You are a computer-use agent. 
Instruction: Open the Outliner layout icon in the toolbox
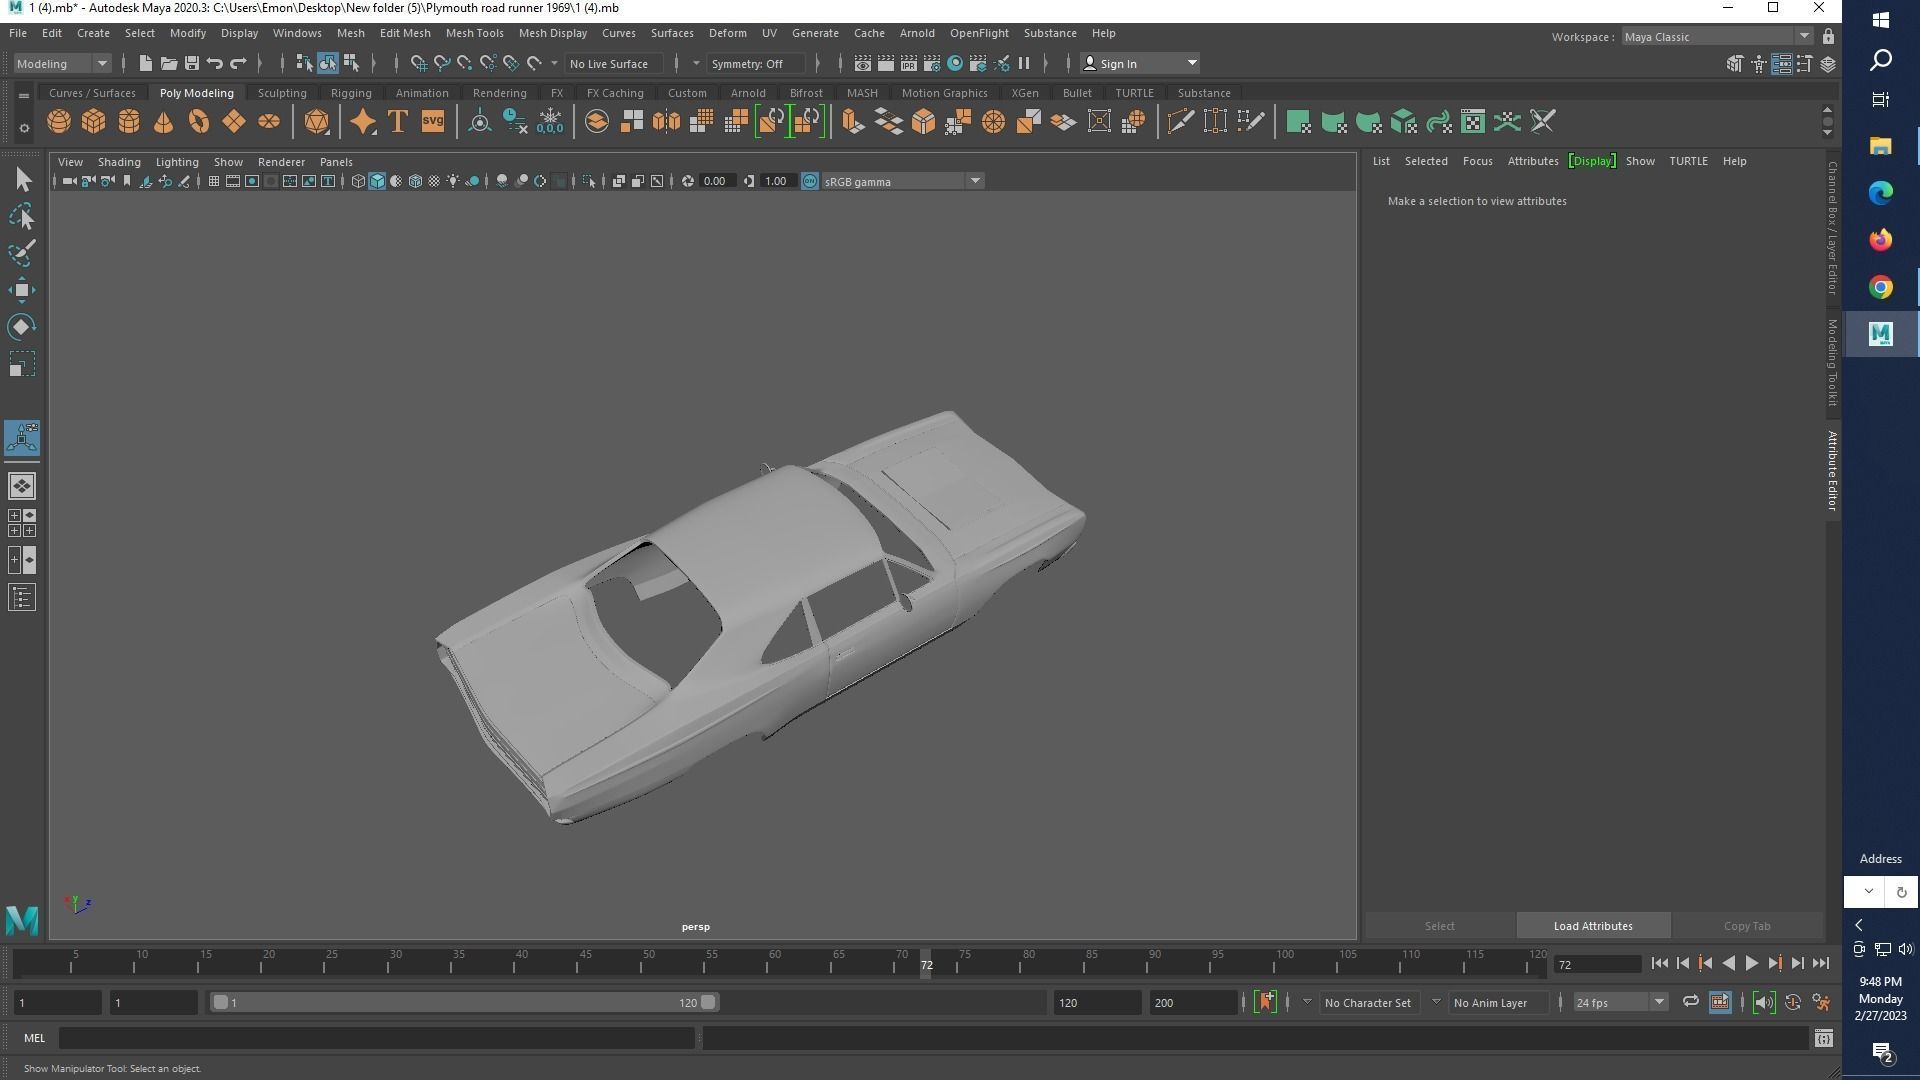pos(22,598)
